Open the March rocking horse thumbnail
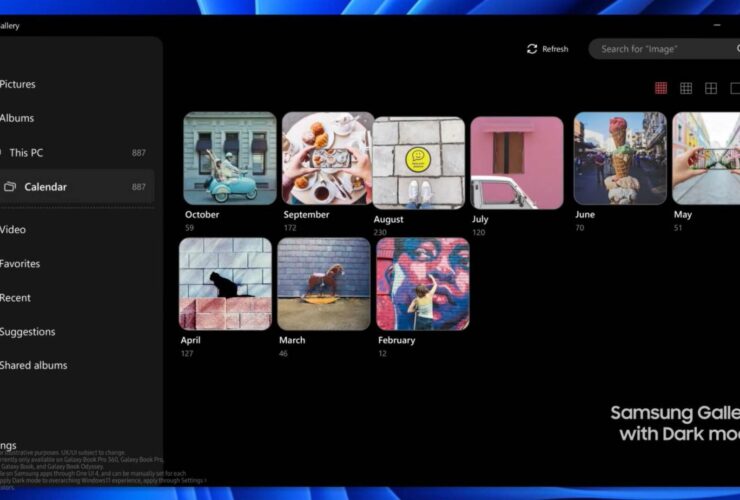The width and height of the screenshot is (740, 500). 324,284
